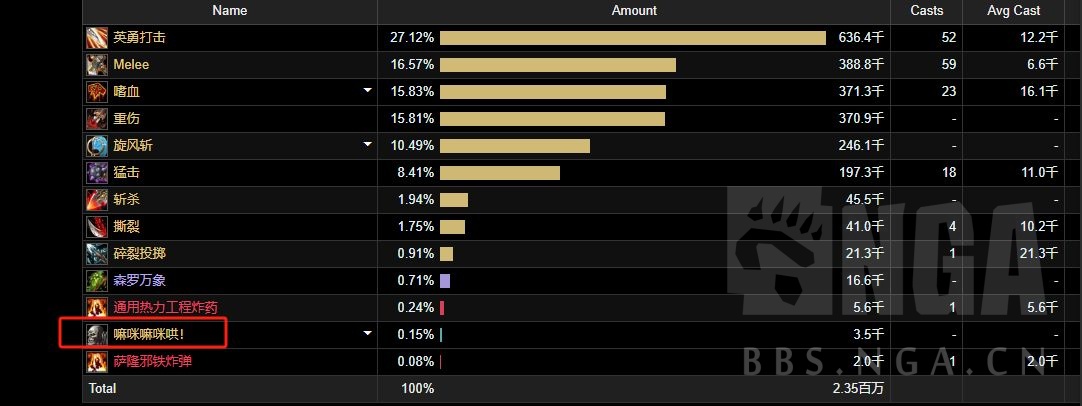Click the 旋风斩 spell icon
This screenshot has width=1082, height=406.
coord(97,146)
